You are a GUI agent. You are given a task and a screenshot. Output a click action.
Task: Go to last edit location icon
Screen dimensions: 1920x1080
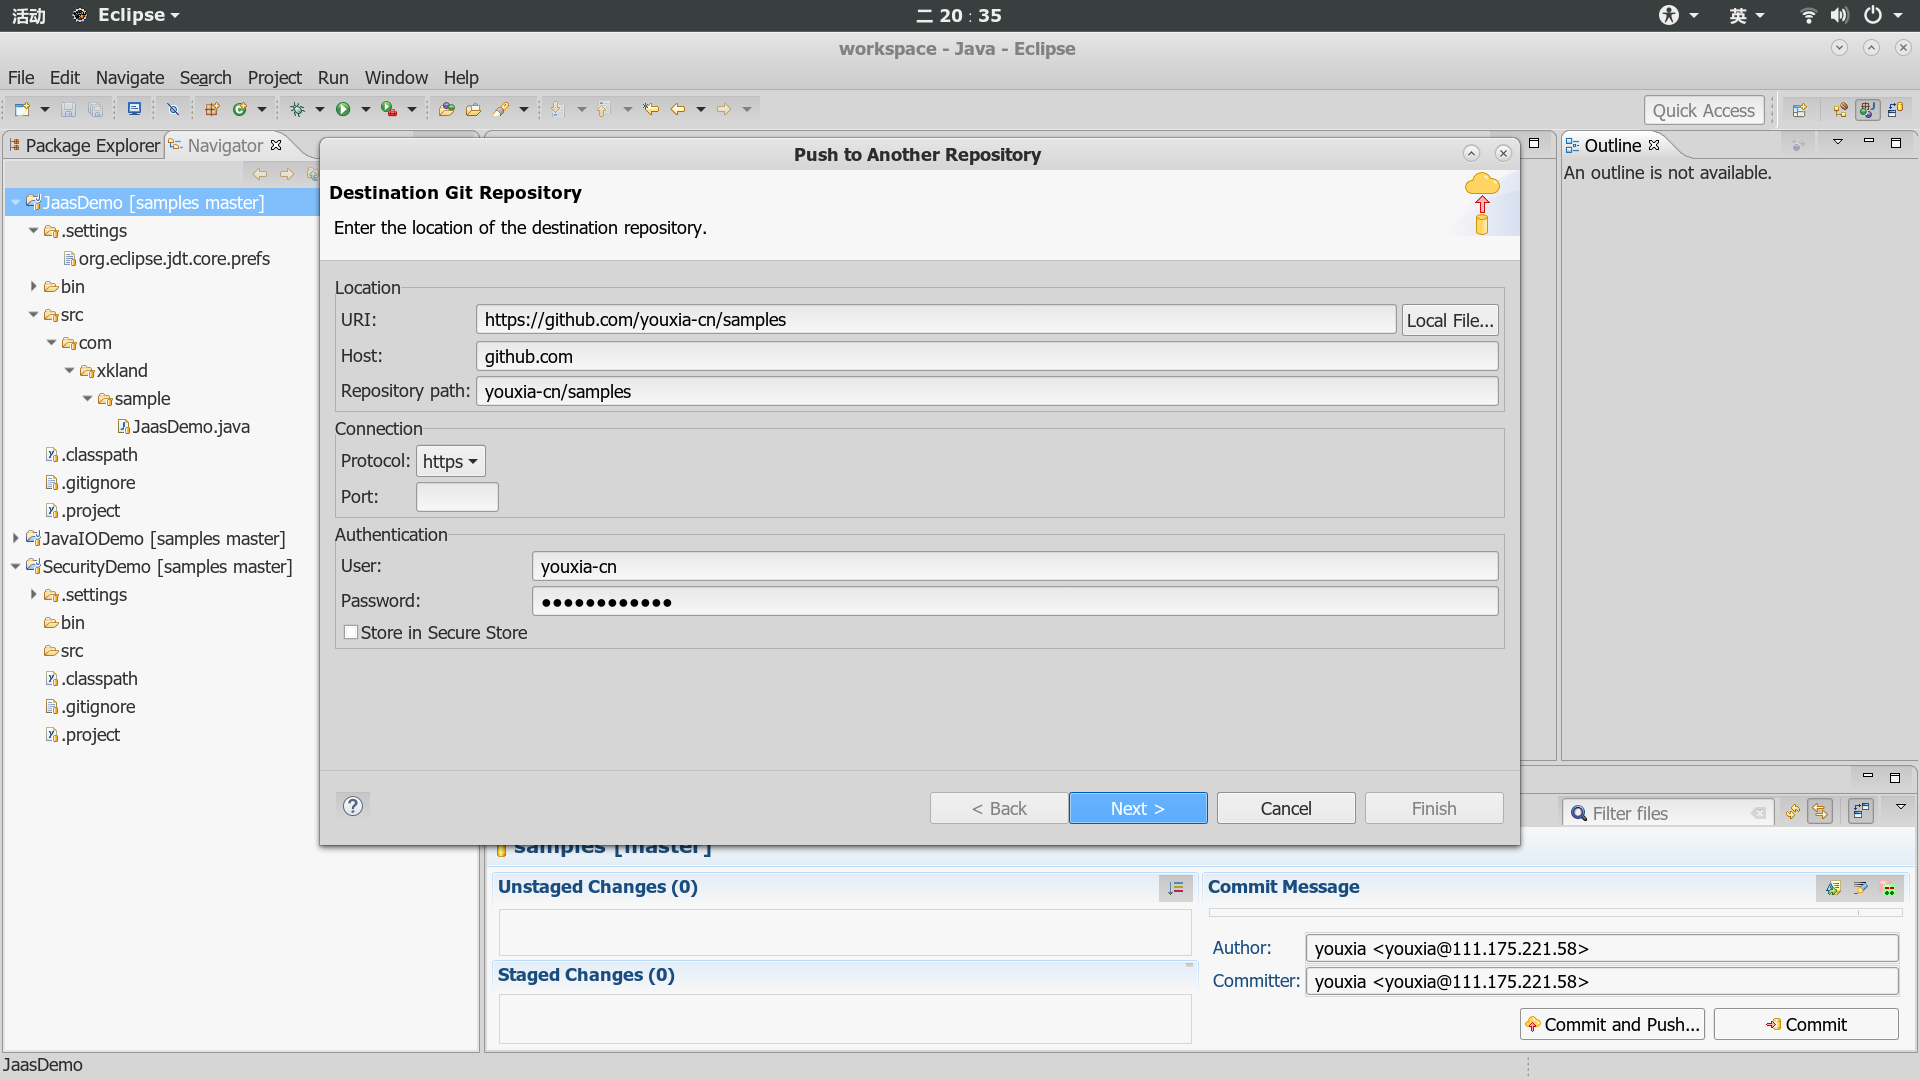pos(652,109)
